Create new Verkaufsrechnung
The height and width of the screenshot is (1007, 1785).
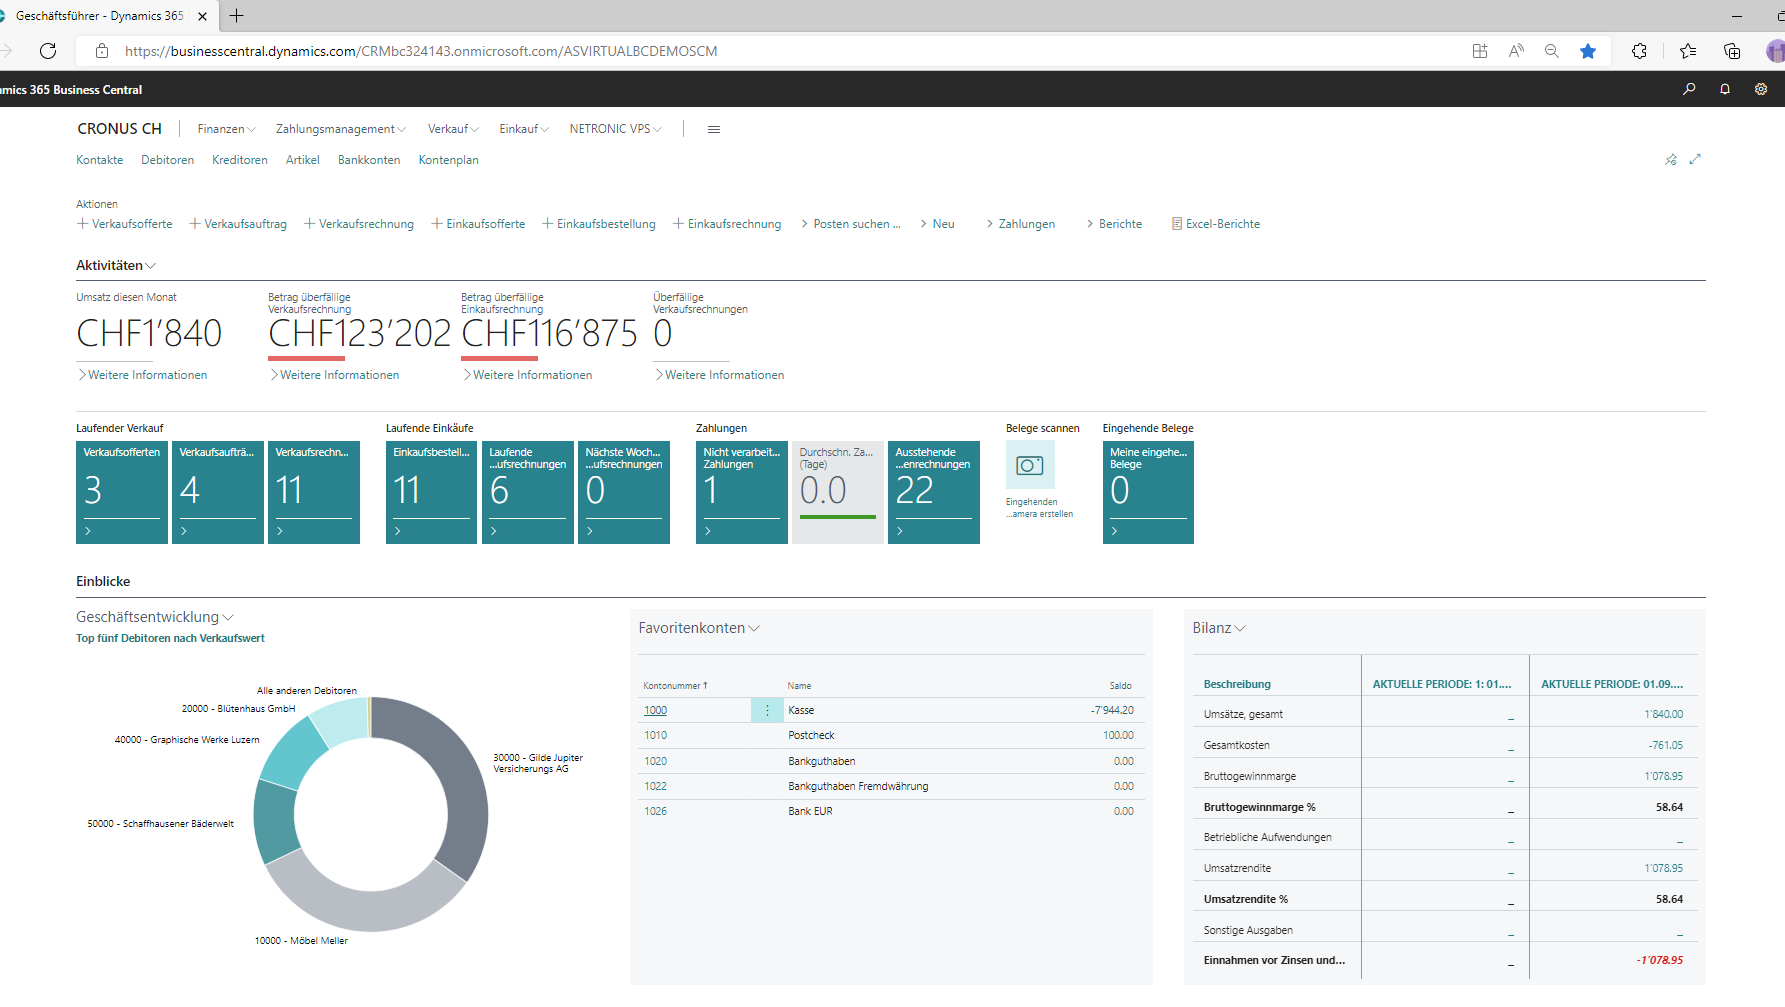click(359, 224)
